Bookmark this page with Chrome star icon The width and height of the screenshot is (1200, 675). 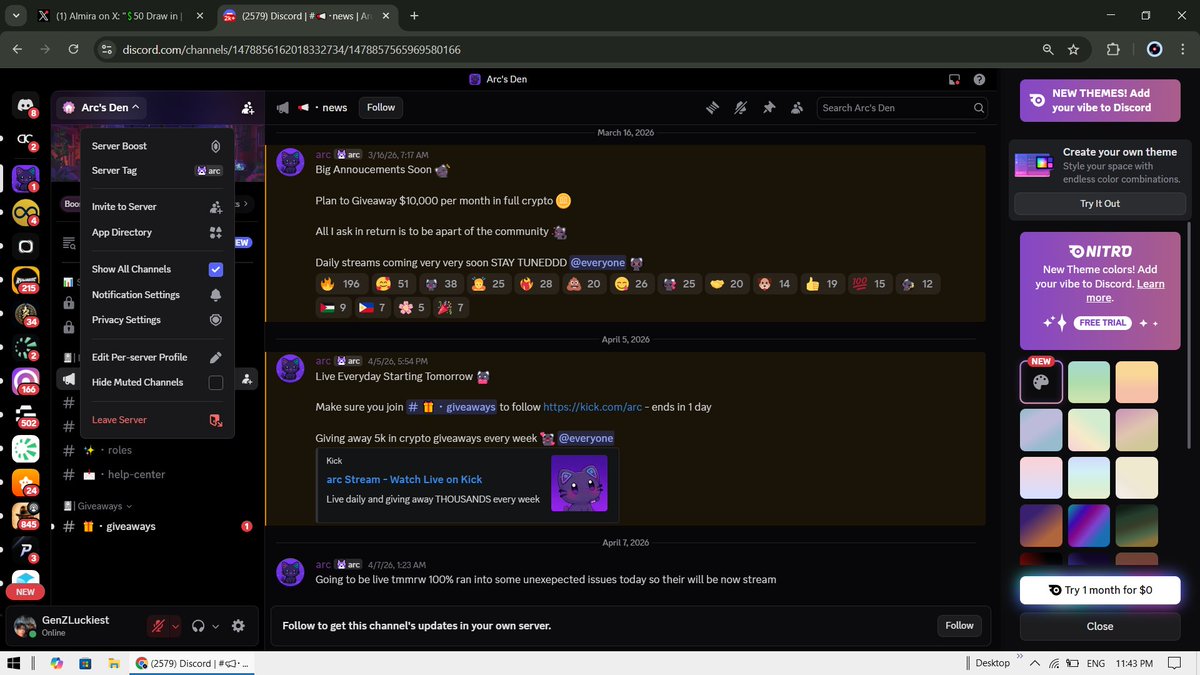click(x=1073, y=49)
